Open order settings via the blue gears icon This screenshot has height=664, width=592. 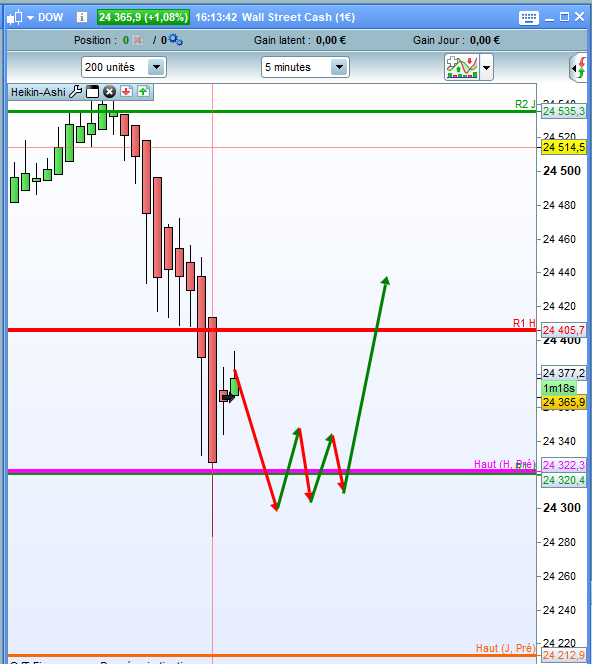(175, 40)
